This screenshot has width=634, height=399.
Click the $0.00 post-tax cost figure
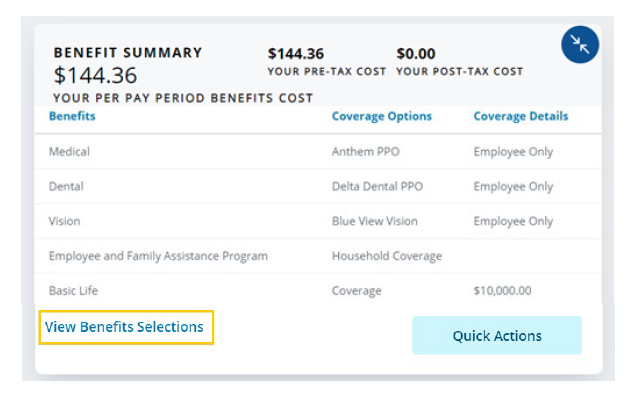click(x=416, y=54)
